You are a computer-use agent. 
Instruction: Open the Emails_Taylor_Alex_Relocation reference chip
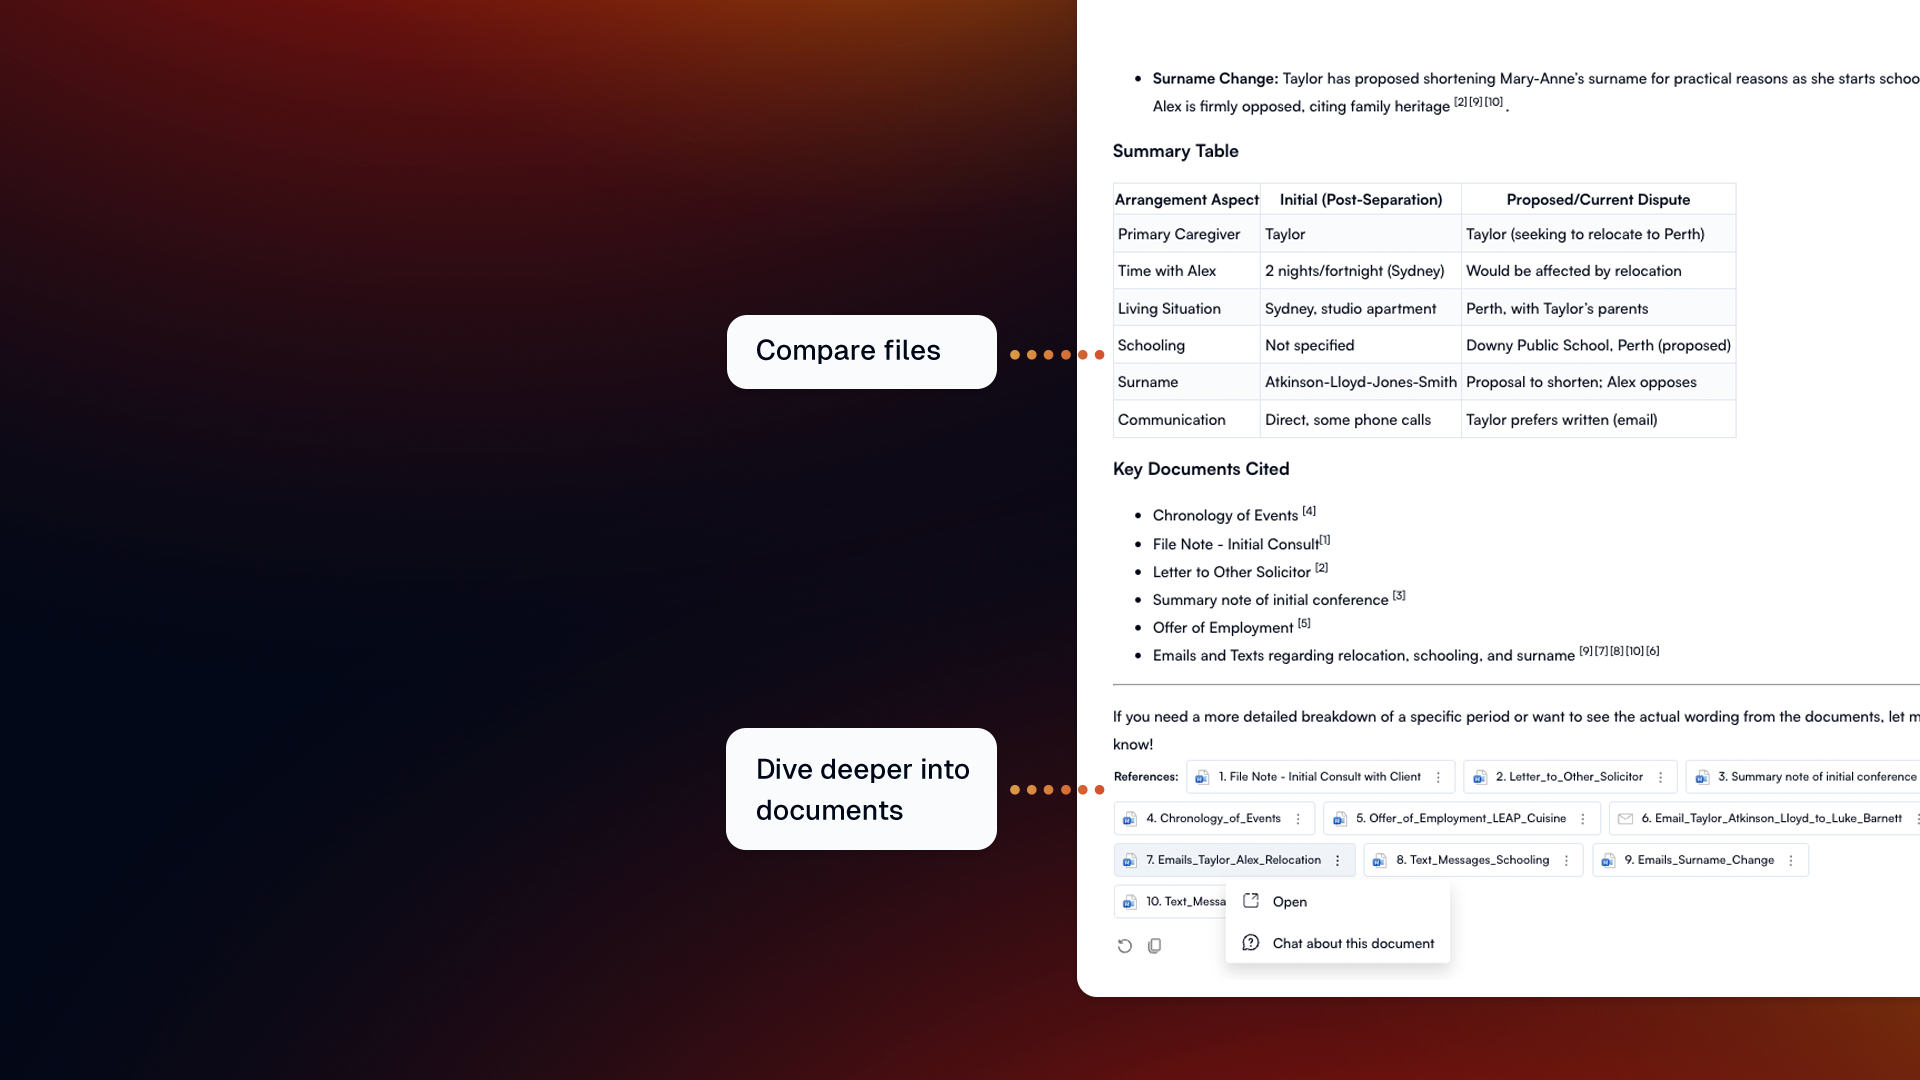[1232, 860]
